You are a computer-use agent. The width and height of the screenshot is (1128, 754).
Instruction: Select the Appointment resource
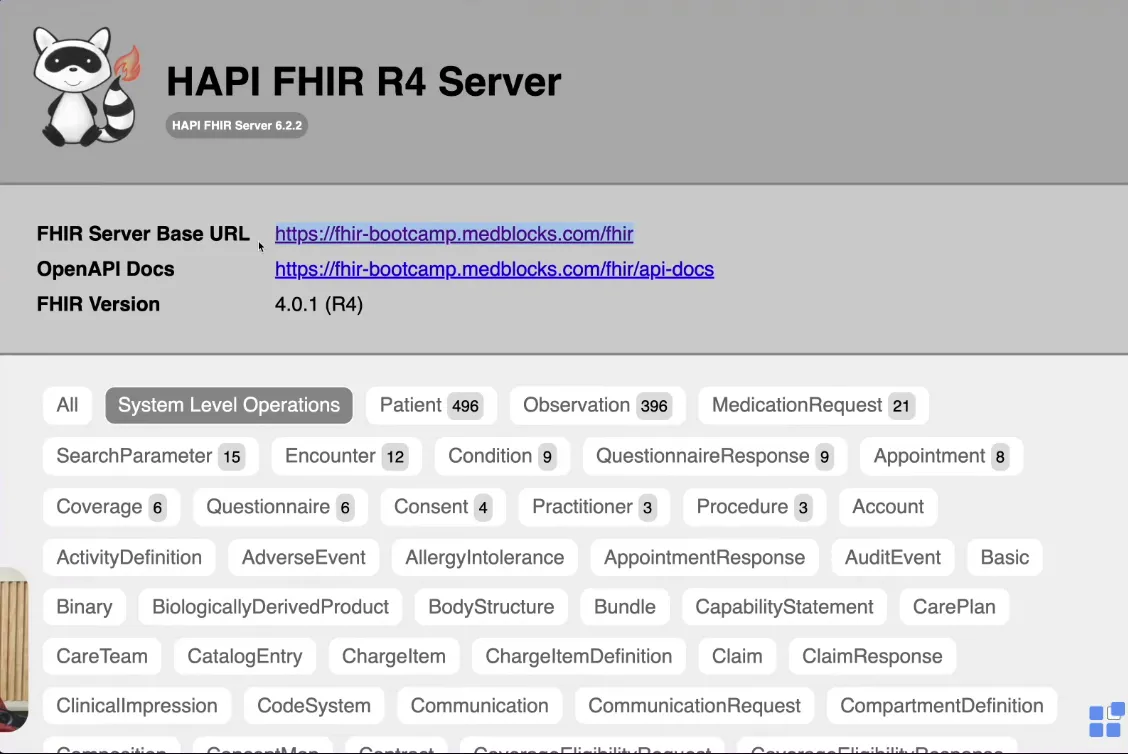point(940,456)
